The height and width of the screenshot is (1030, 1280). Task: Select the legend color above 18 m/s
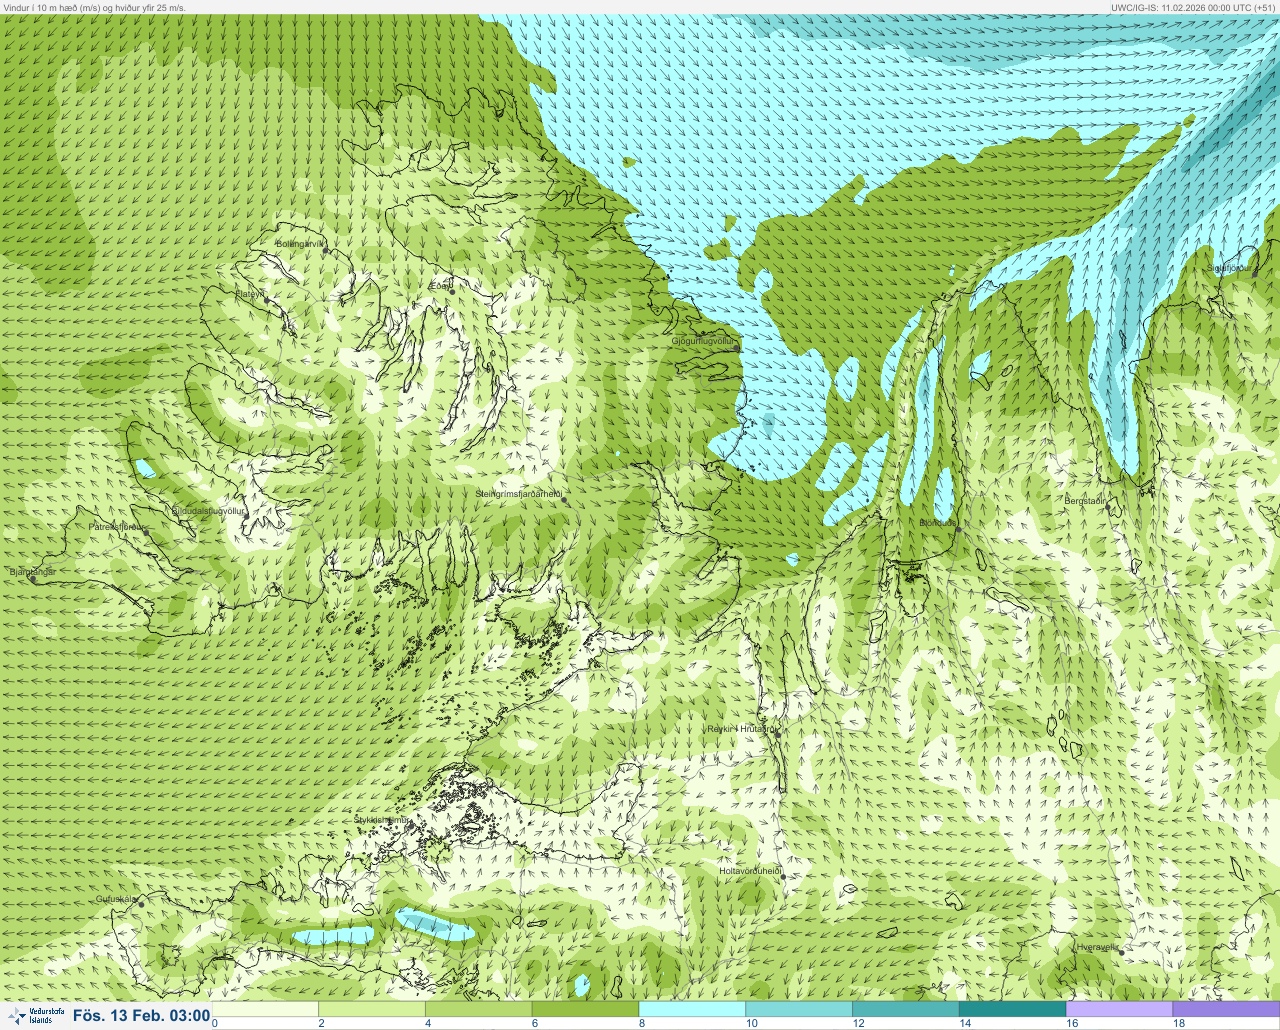[x=1226, y=1009]
